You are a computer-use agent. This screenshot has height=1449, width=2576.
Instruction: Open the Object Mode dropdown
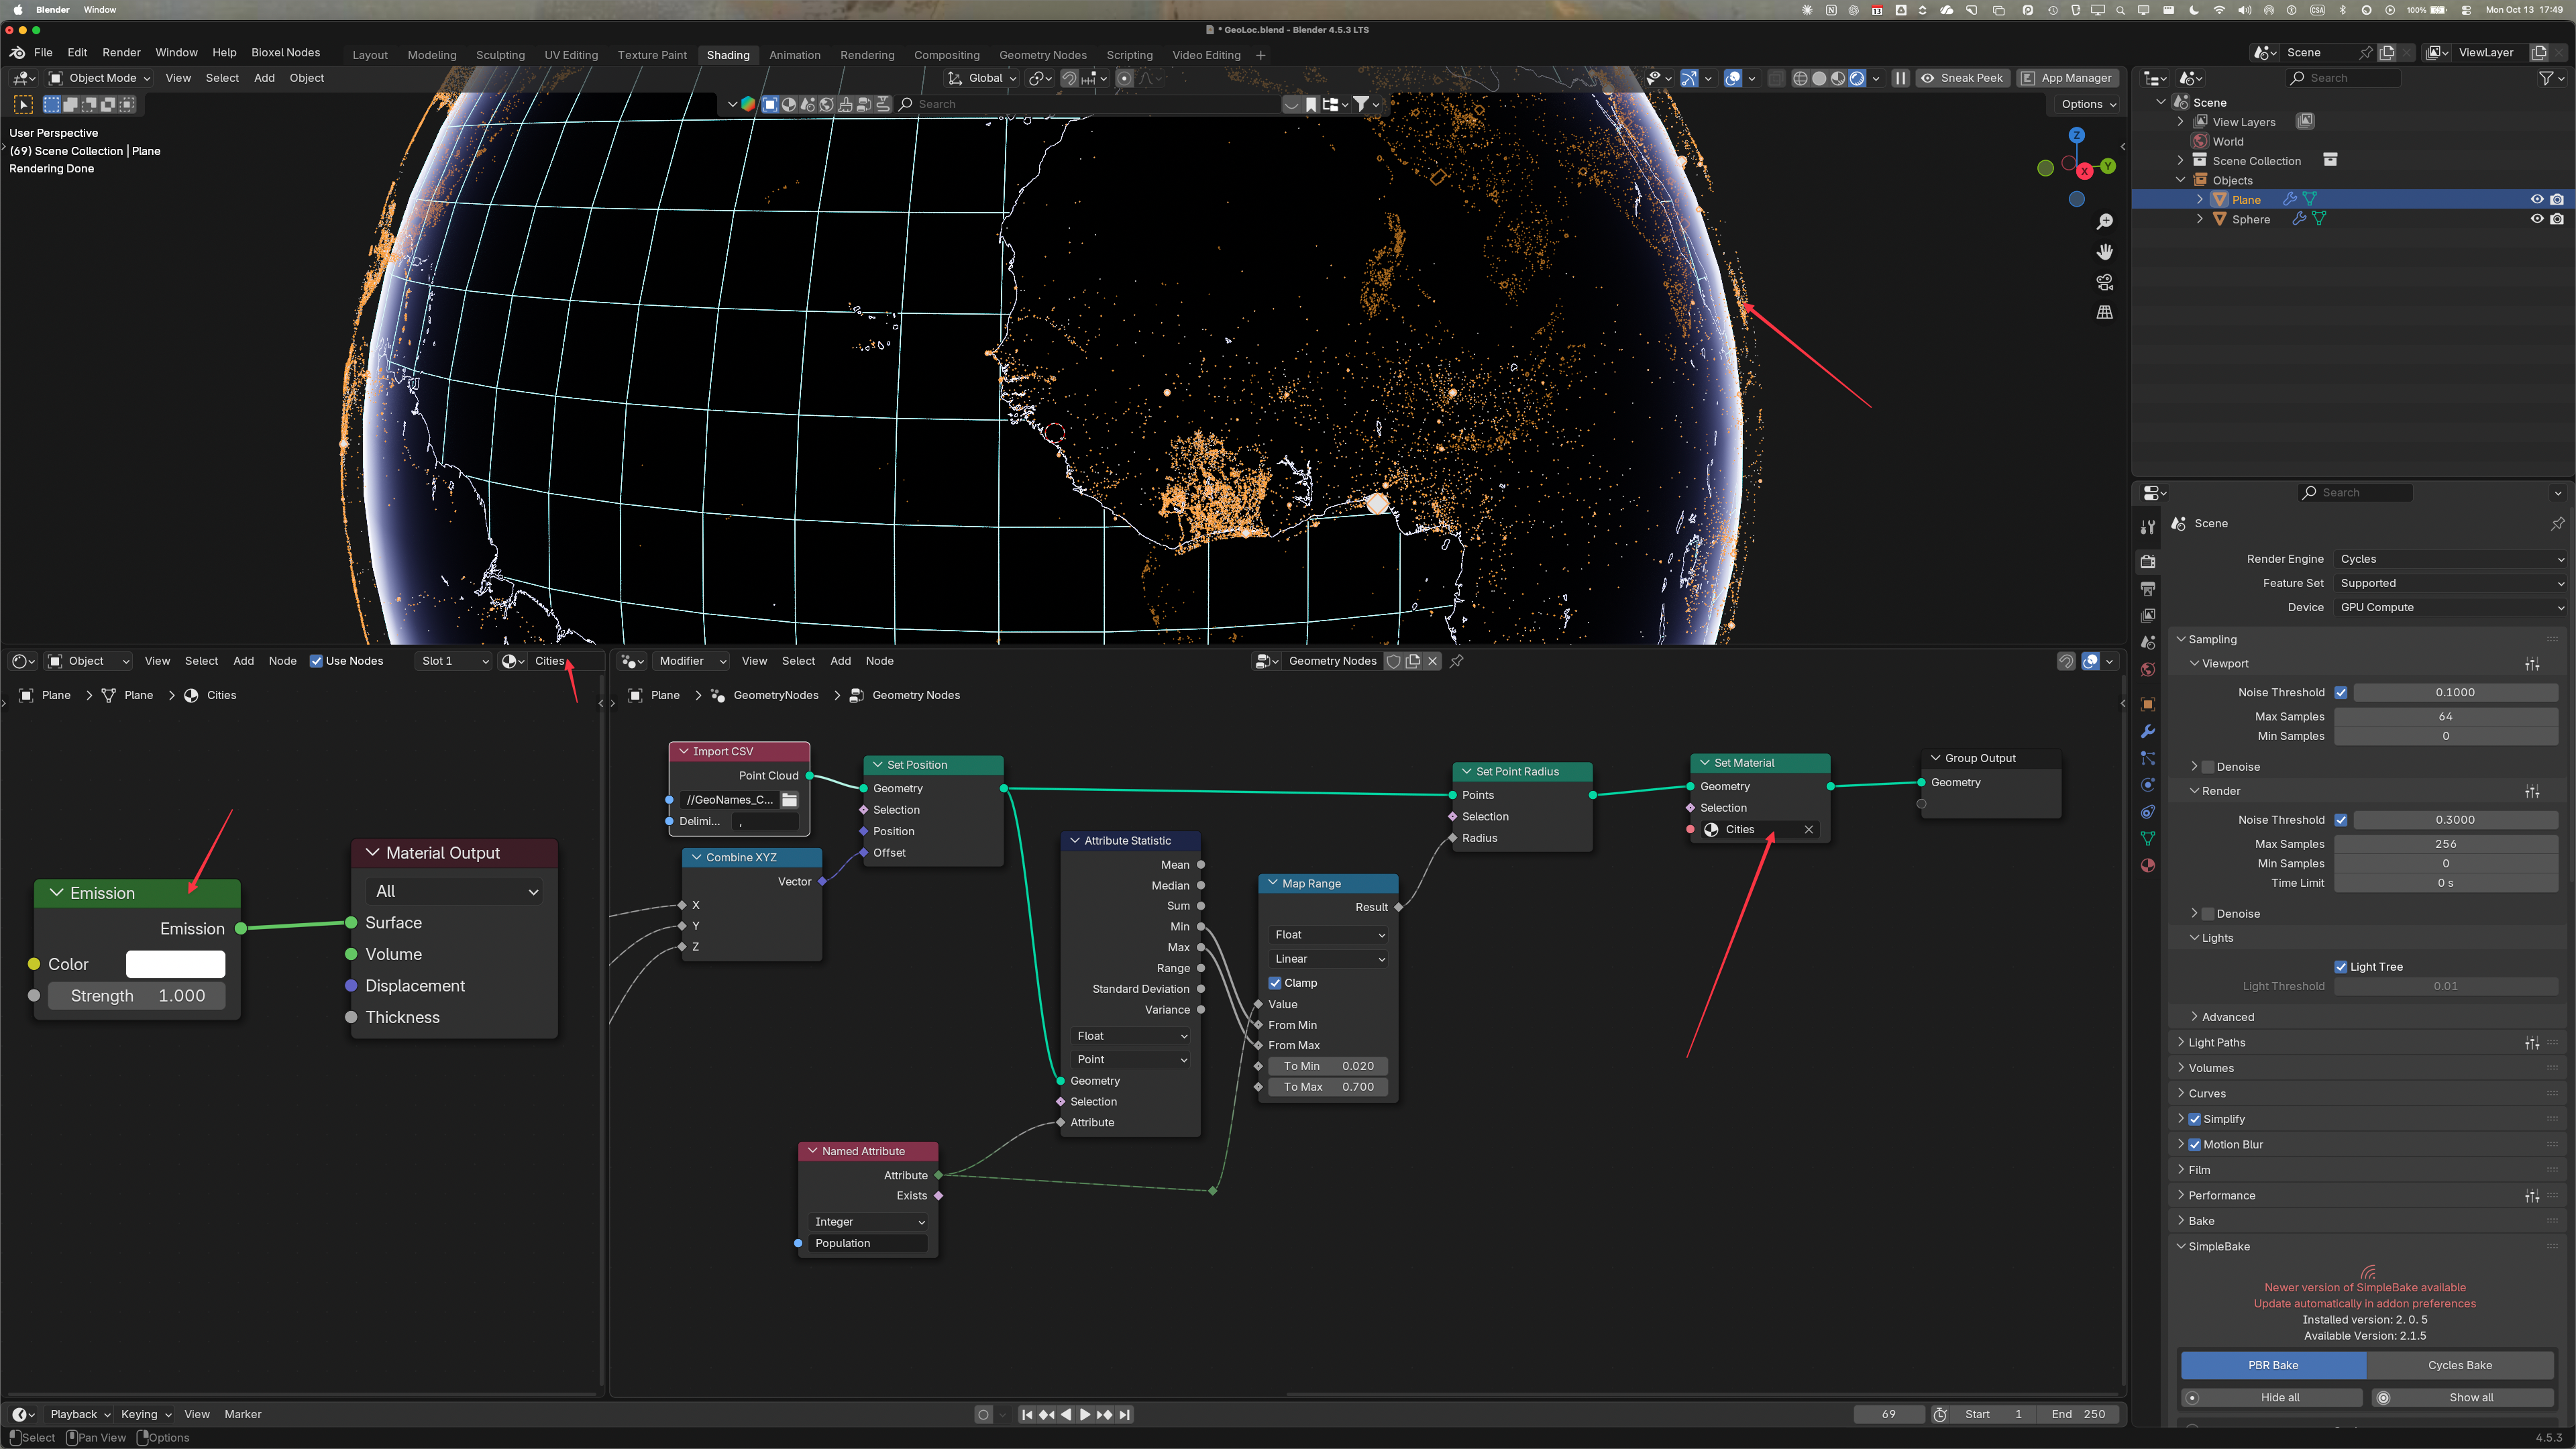[x=100, y=78]
